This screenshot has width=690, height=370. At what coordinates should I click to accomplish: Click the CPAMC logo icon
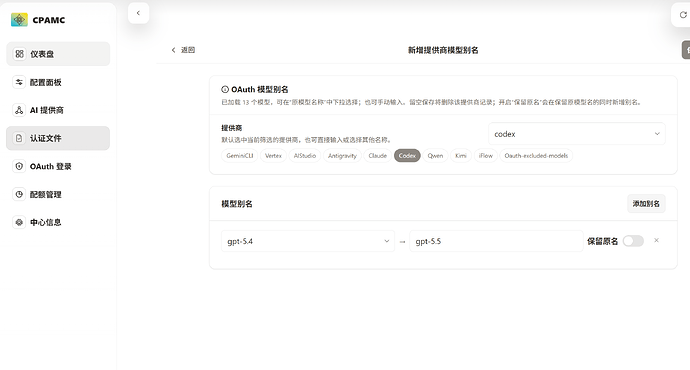pos(19,20)
